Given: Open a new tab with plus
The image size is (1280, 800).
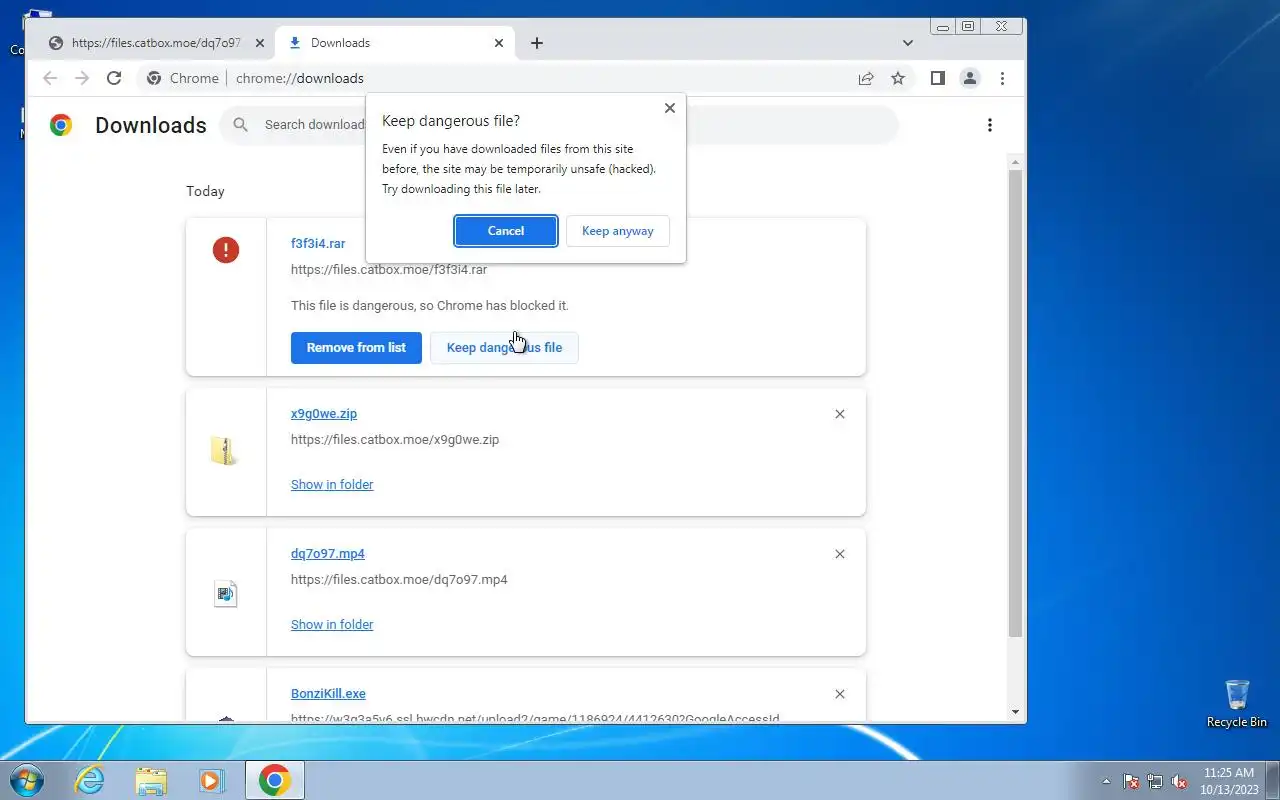Looking at the screenshot, I should pyautogui.click(x=537, y=43).
